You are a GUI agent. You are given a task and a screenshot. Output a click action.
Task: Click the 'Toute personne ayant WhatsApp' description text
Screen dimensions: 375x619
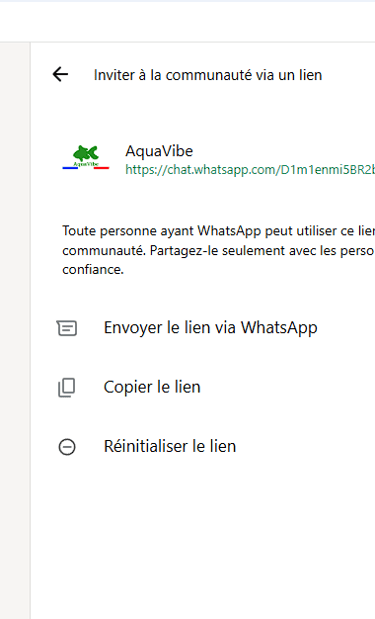point(219,250)
